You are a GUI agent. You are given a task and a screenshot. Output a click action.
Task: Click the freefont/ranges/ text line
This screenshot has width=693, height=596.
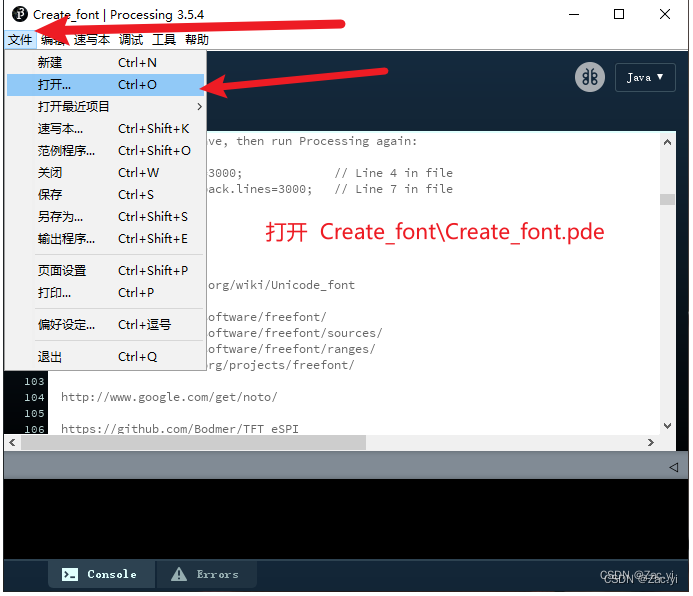[292, 349]
